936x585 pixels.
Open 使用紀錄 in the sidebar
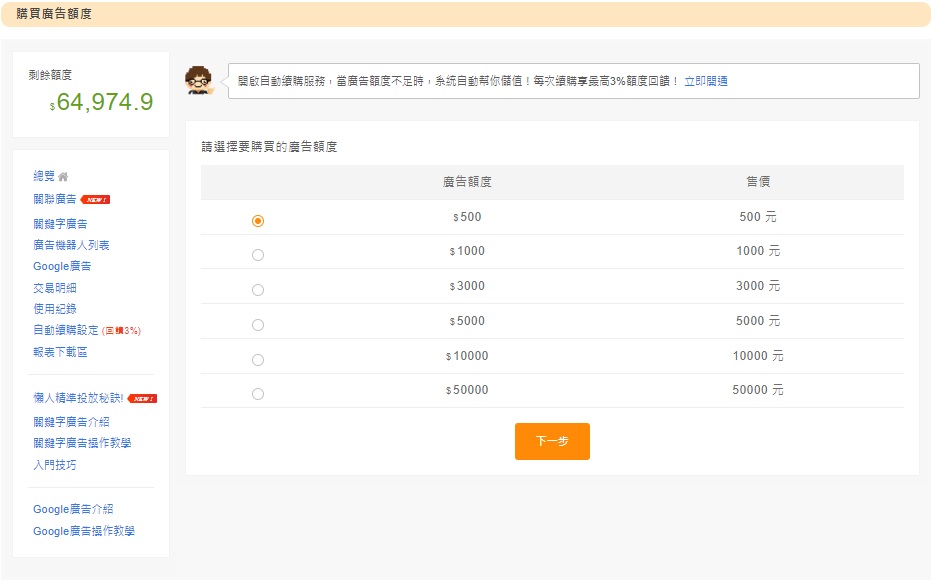[x=55, y=309]
